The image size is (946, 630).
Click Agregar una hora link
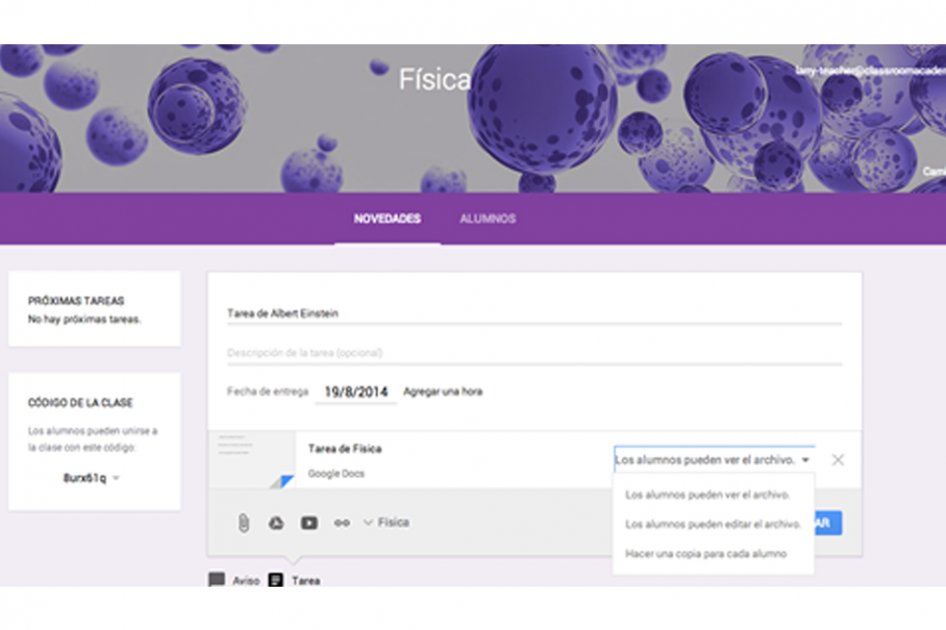(x=443, y=392)
